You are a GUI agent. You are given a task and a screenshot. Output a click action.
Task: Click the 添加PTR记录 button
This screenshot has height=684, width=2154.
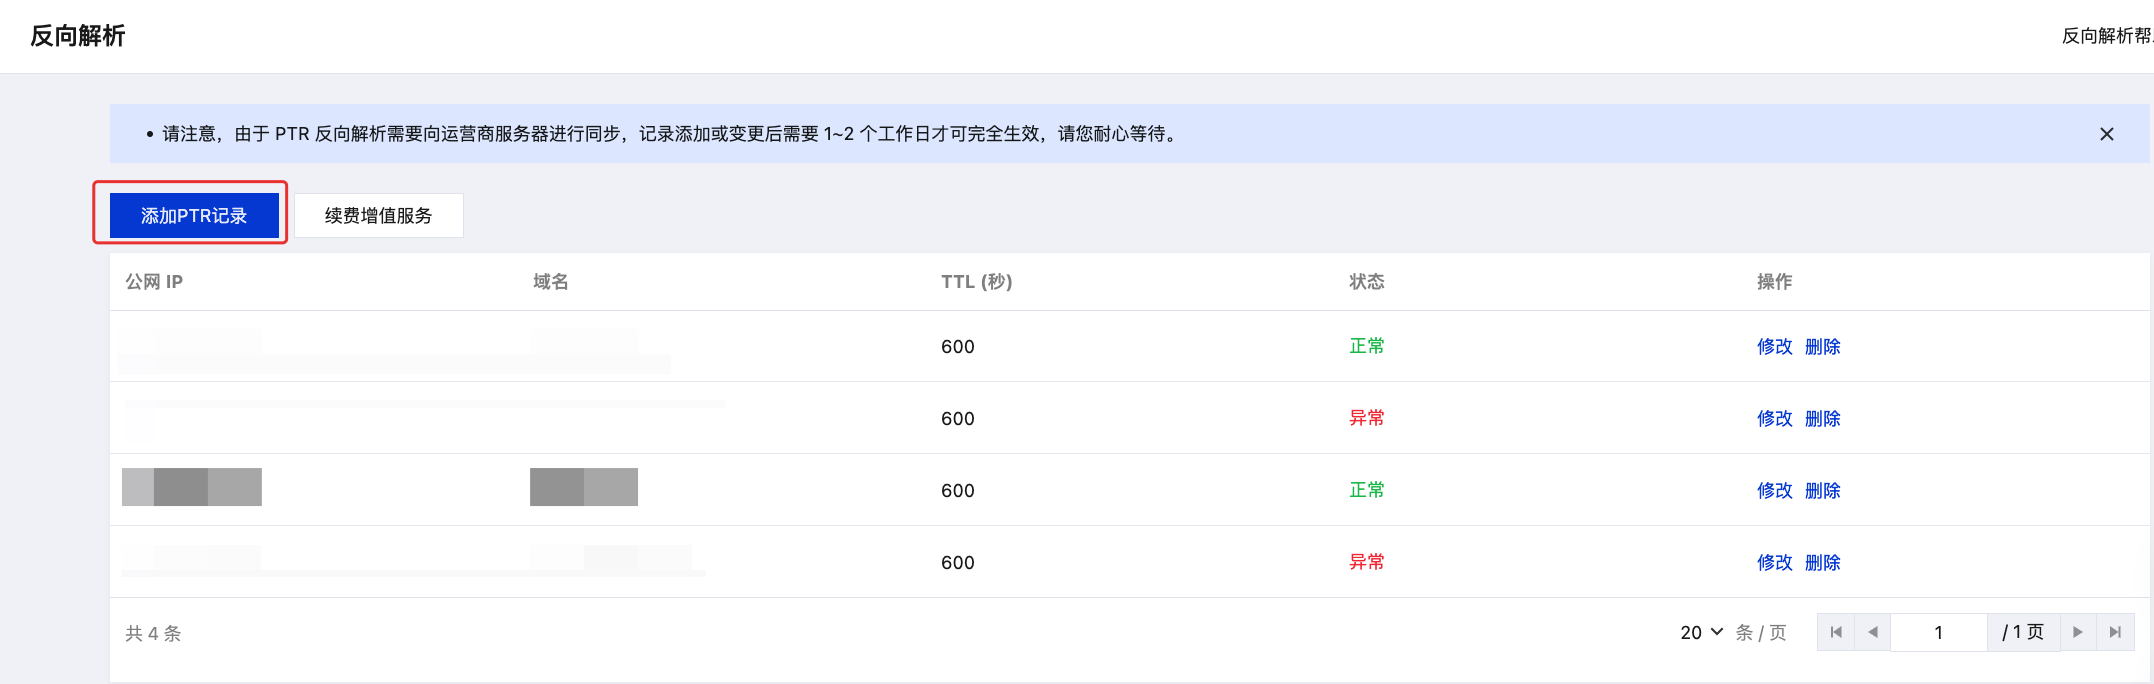(194, 216)
